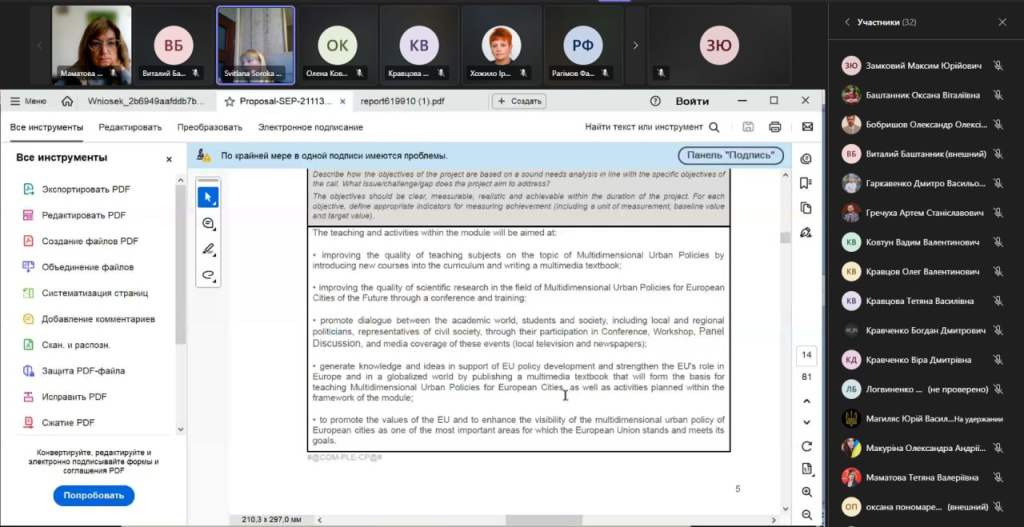Switch to Wniosek_2b6949aafddb7b tab
1024x527 pixels.
pos(146,101)
